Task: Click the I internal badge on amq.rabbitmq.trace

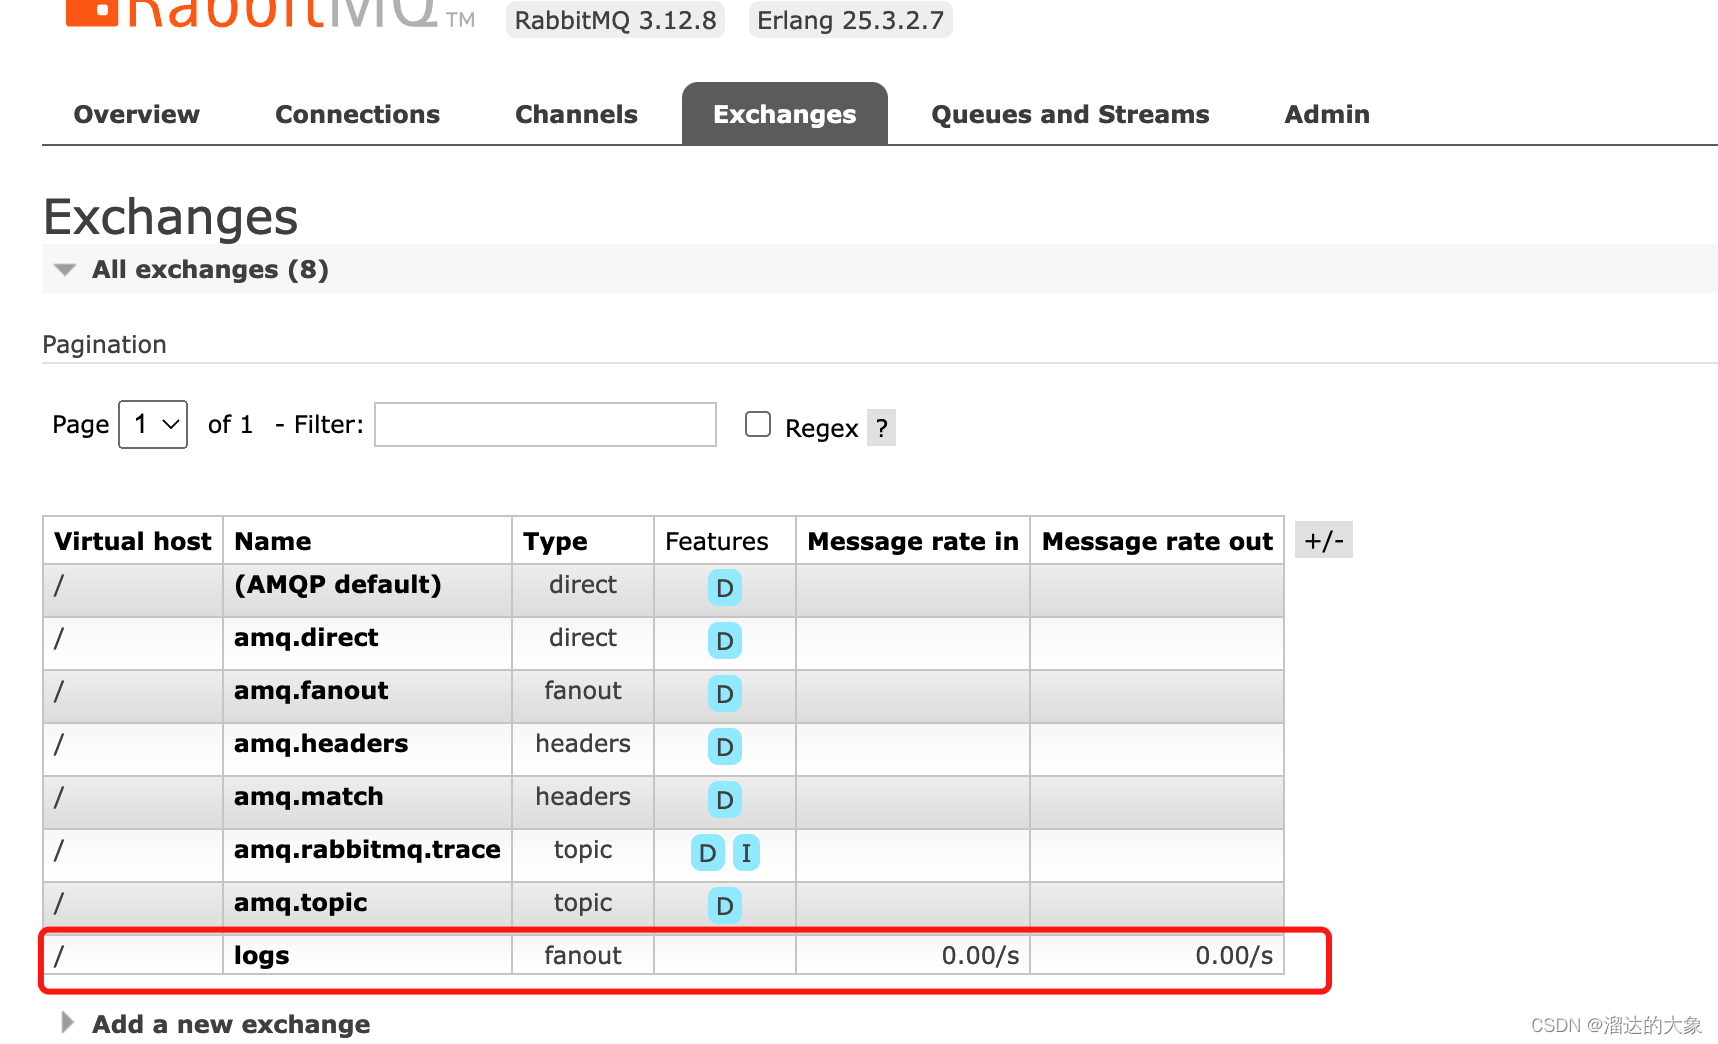Action: click(x=746, y=853)
